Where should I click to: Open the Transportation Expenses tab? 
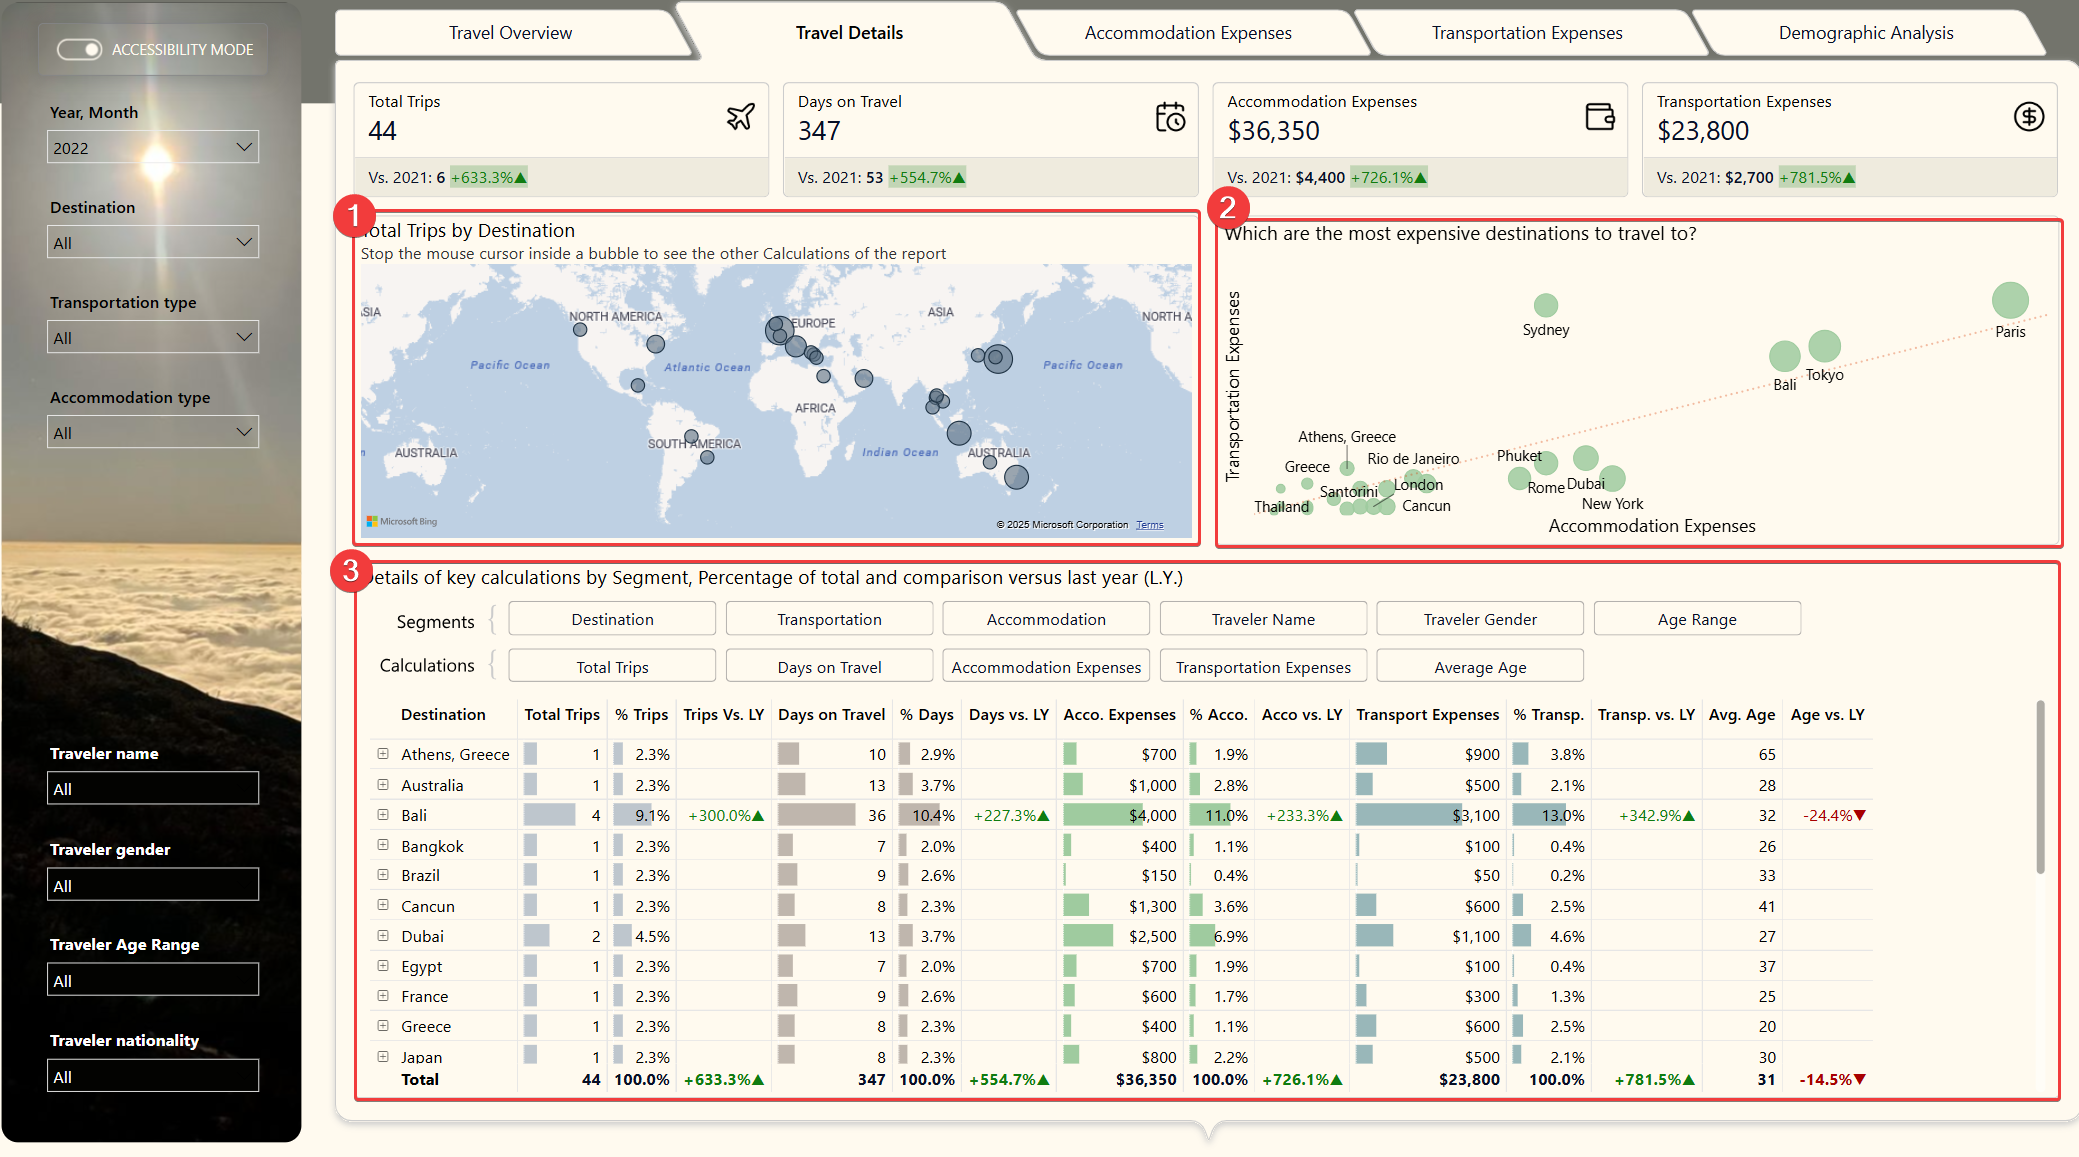[x=1527, y=33]
